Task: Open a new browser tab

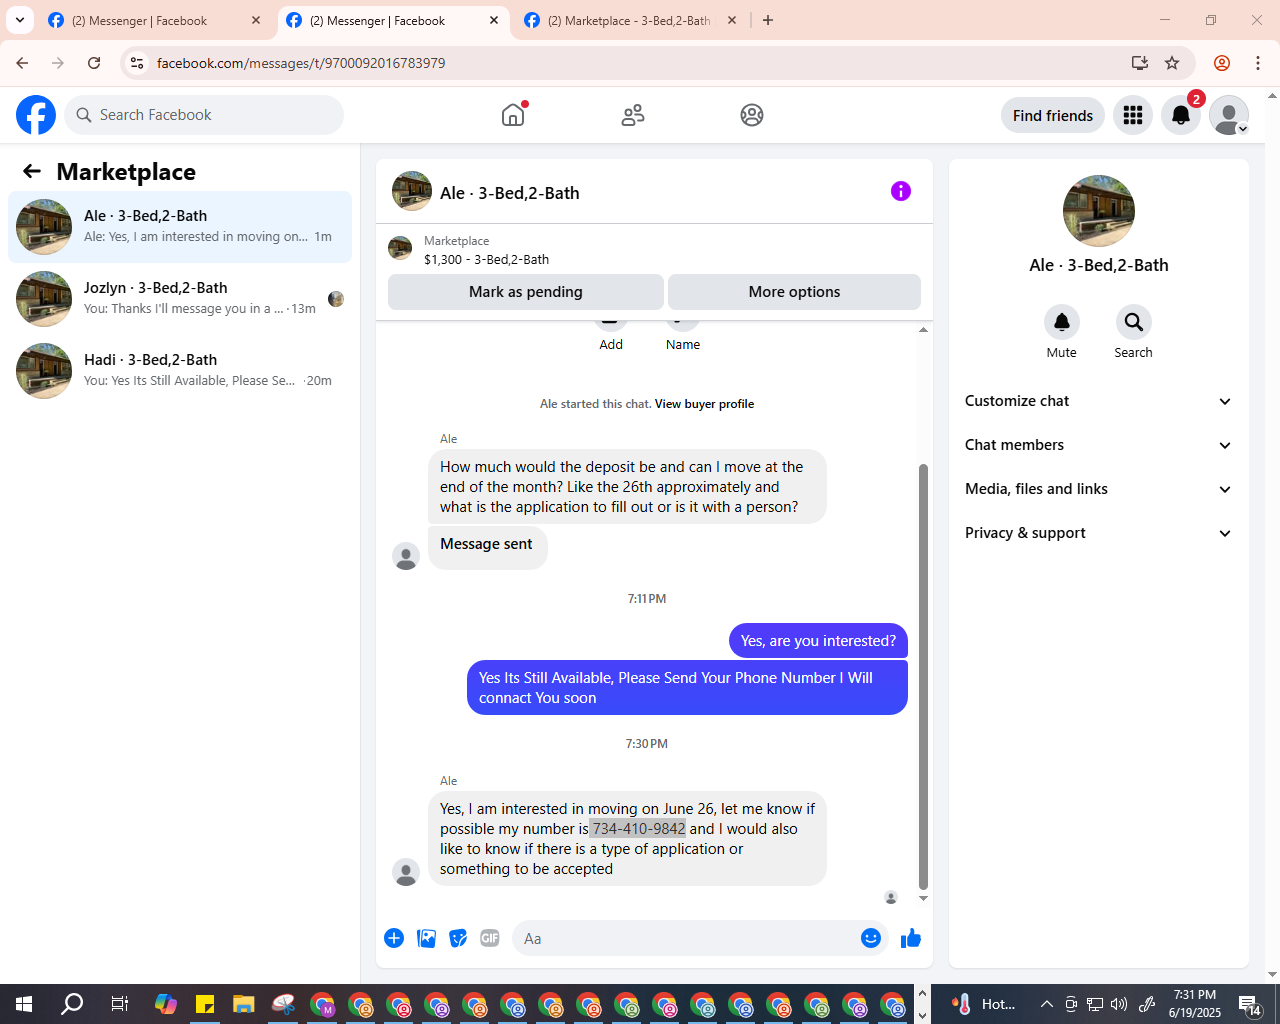Action: point(768,20)
